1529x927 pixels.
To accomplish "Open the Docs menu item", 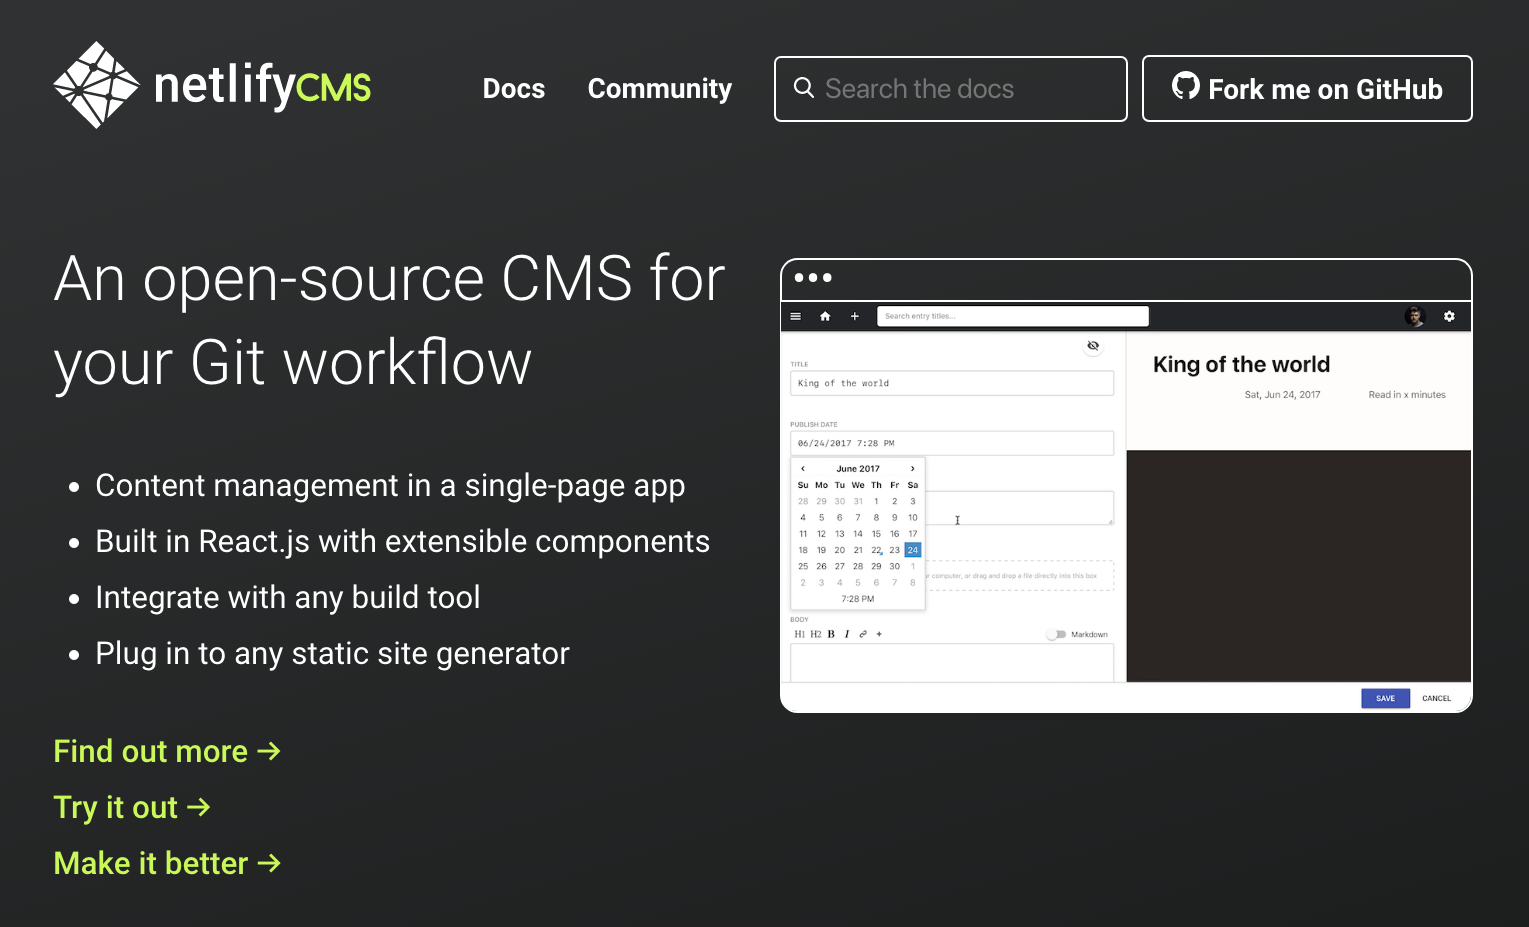I will coord(514,89).
